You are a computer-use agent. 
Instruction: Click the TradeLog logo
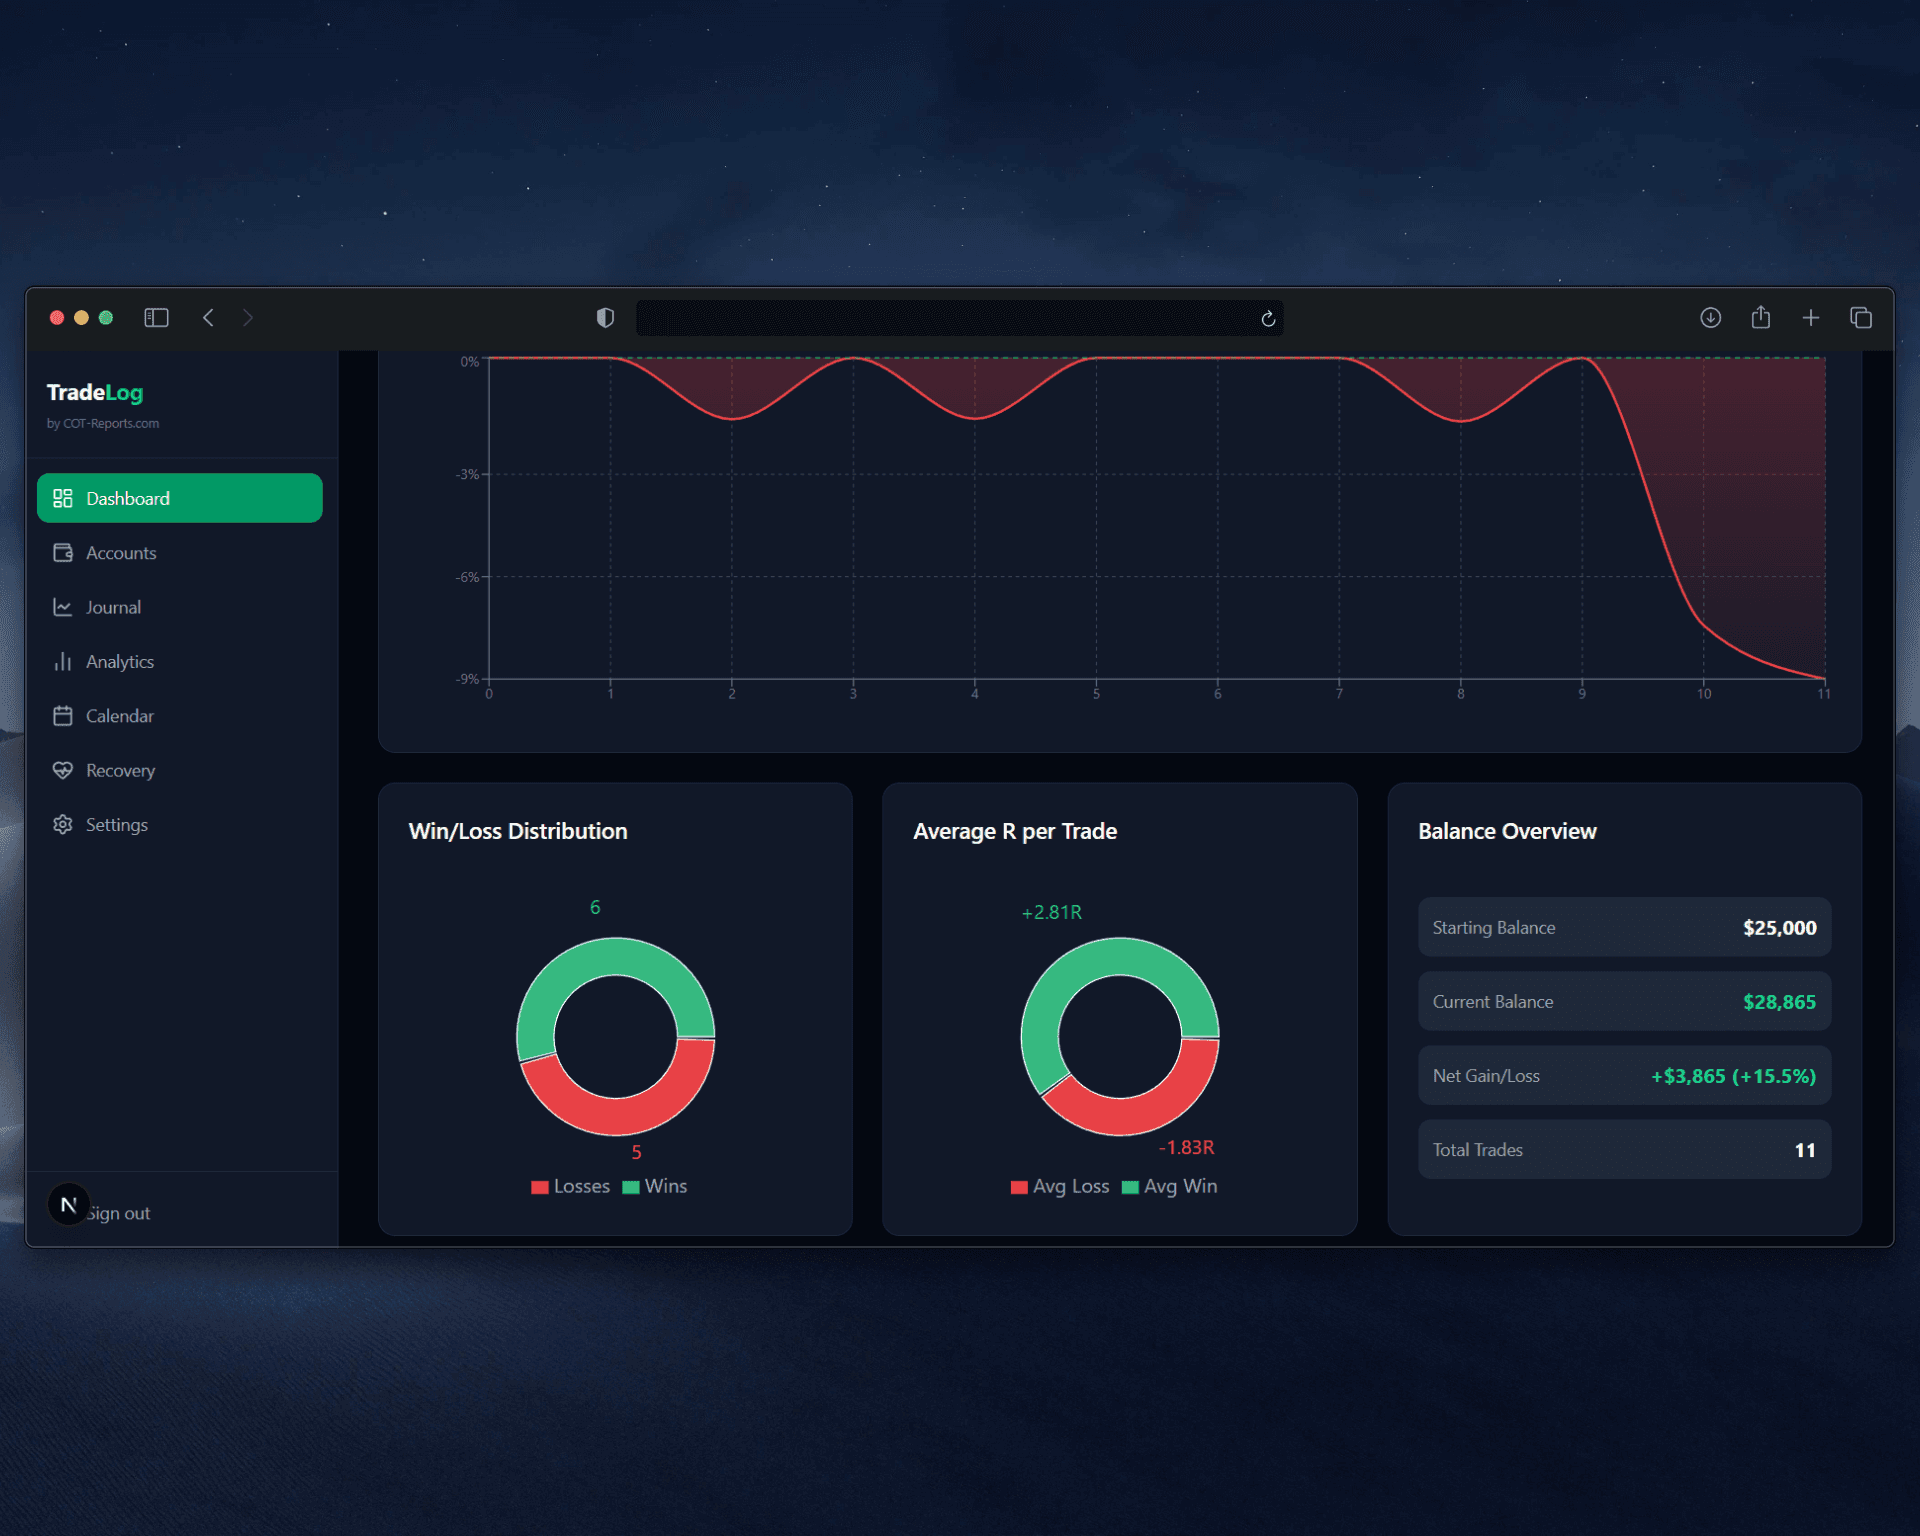(x=95, y=393)
